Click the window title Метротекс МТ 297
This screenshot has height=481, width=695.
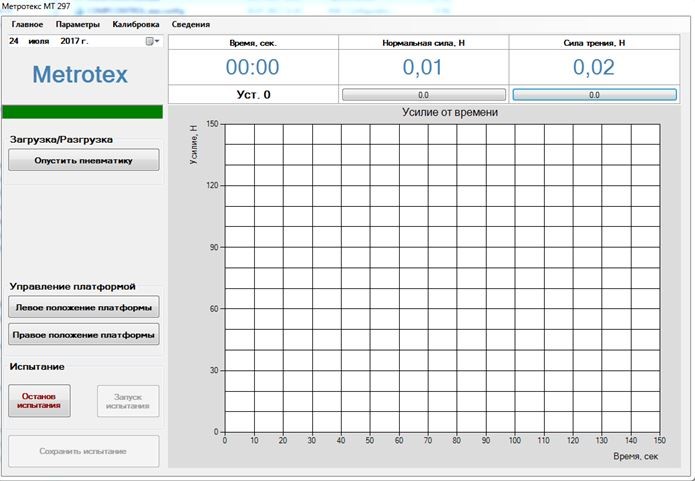tap(36, 6)
